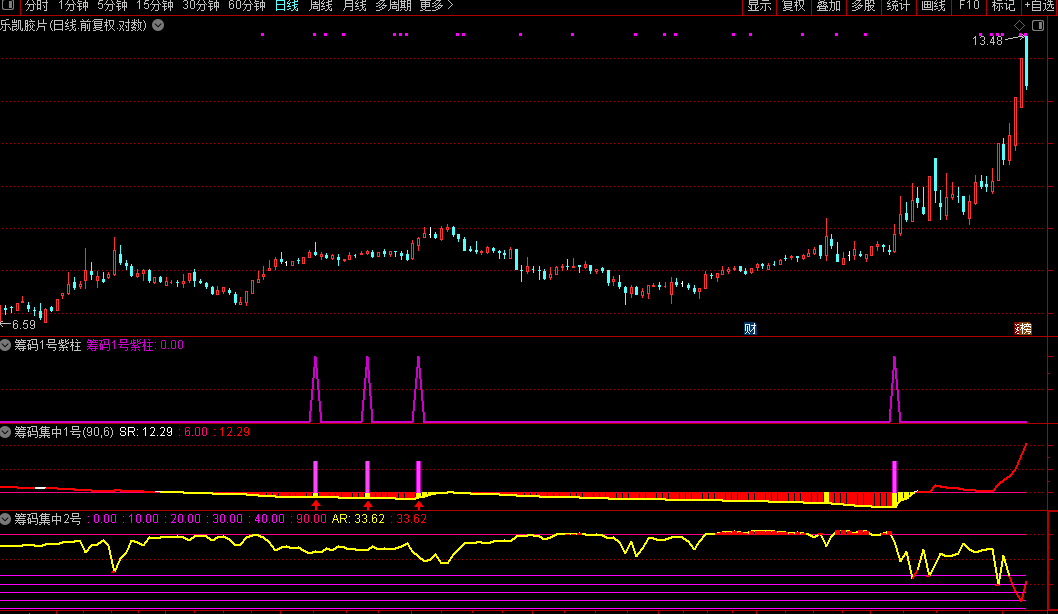Open 画线 drawing tools
The height and width of the screenshot is (614, 1058).
point(932,6)
